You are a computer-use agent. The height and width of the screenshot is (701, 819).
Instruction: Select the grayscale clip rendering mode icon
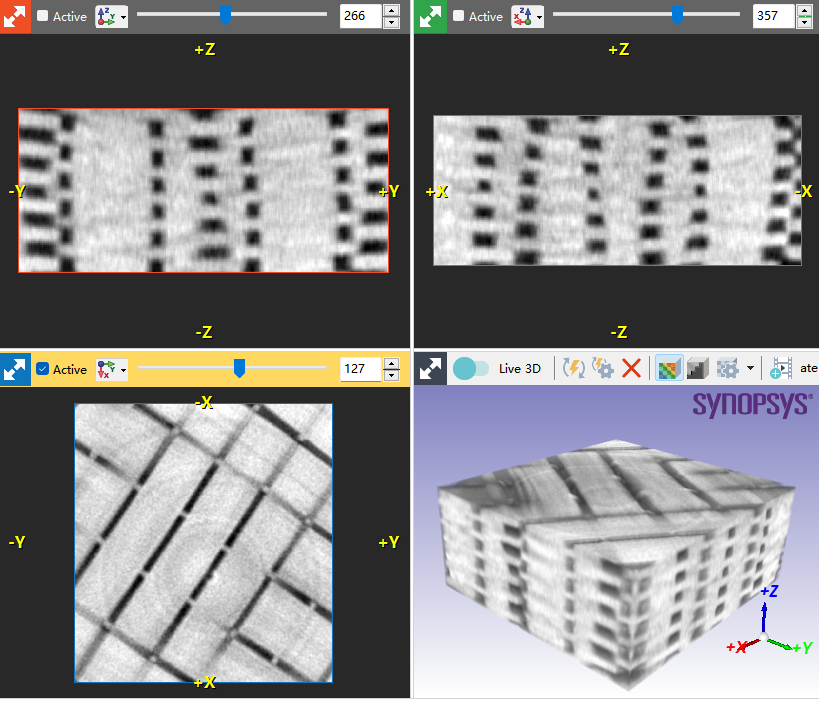(696, 367)
